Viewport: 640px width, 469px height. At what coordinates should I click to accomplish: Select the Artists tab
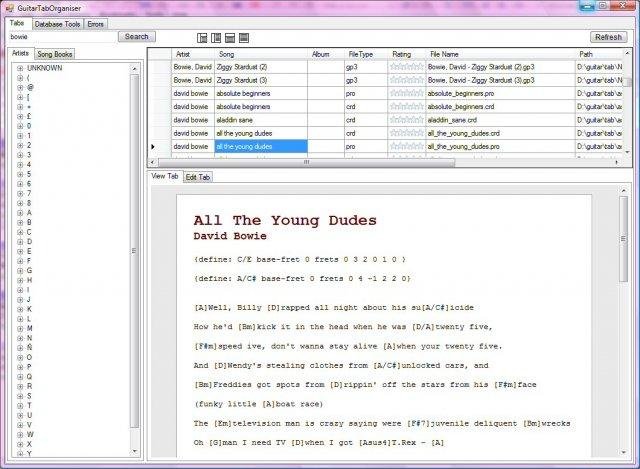[20, 53]
